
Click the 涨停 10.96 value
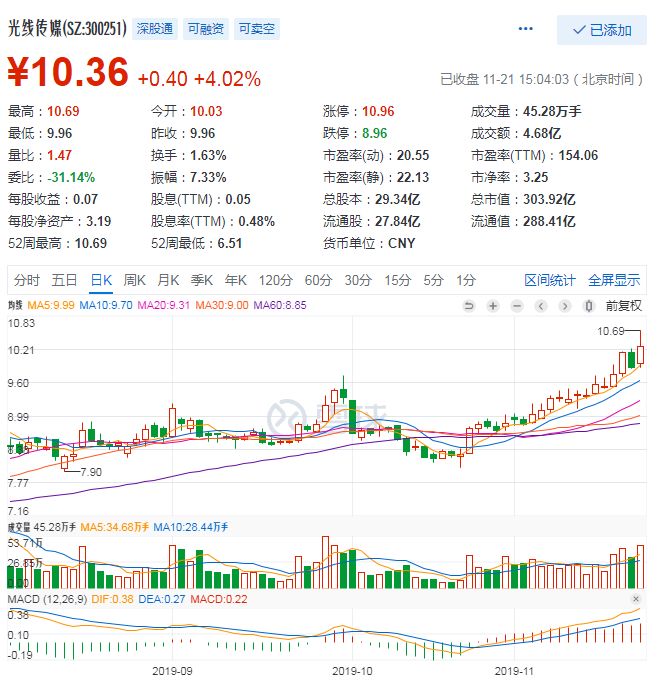(378, 111)
